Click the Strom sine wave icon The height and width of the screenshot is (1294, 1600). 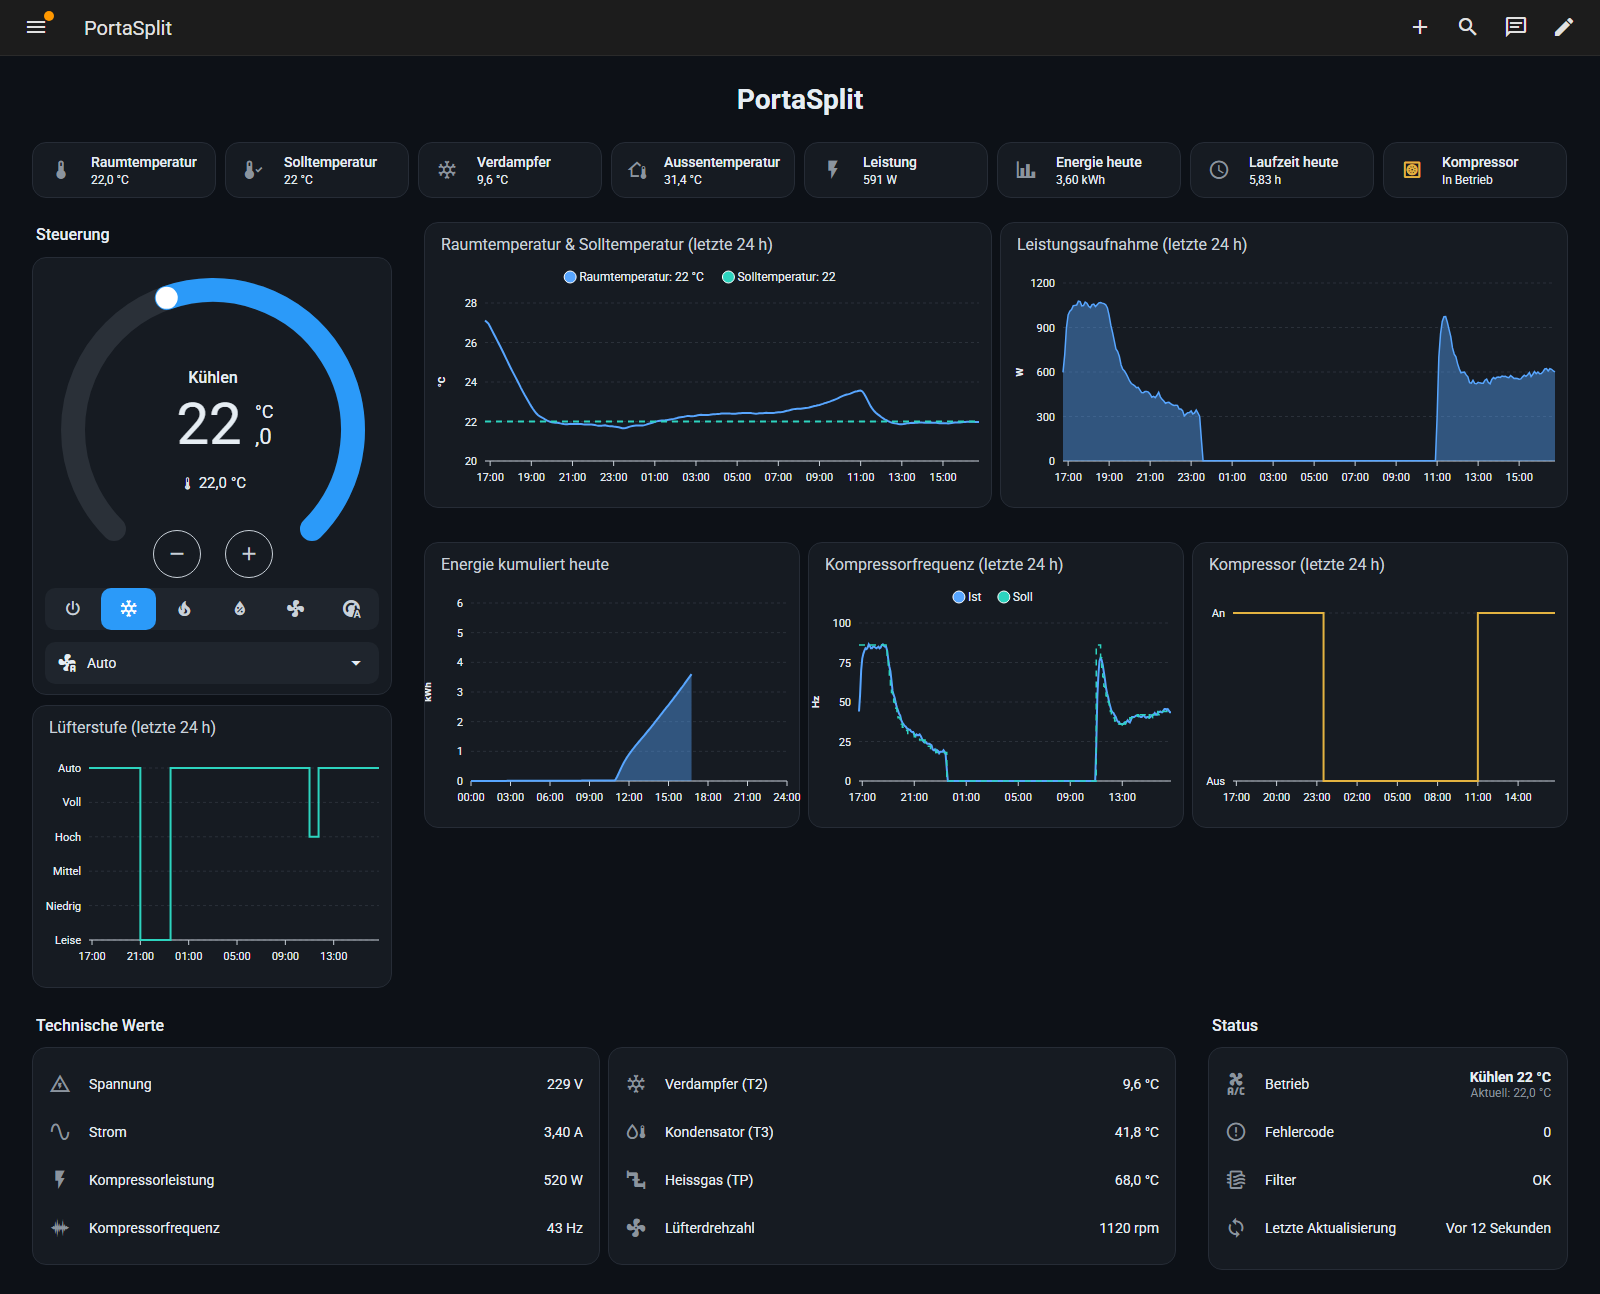click(x=60, y=1132)
